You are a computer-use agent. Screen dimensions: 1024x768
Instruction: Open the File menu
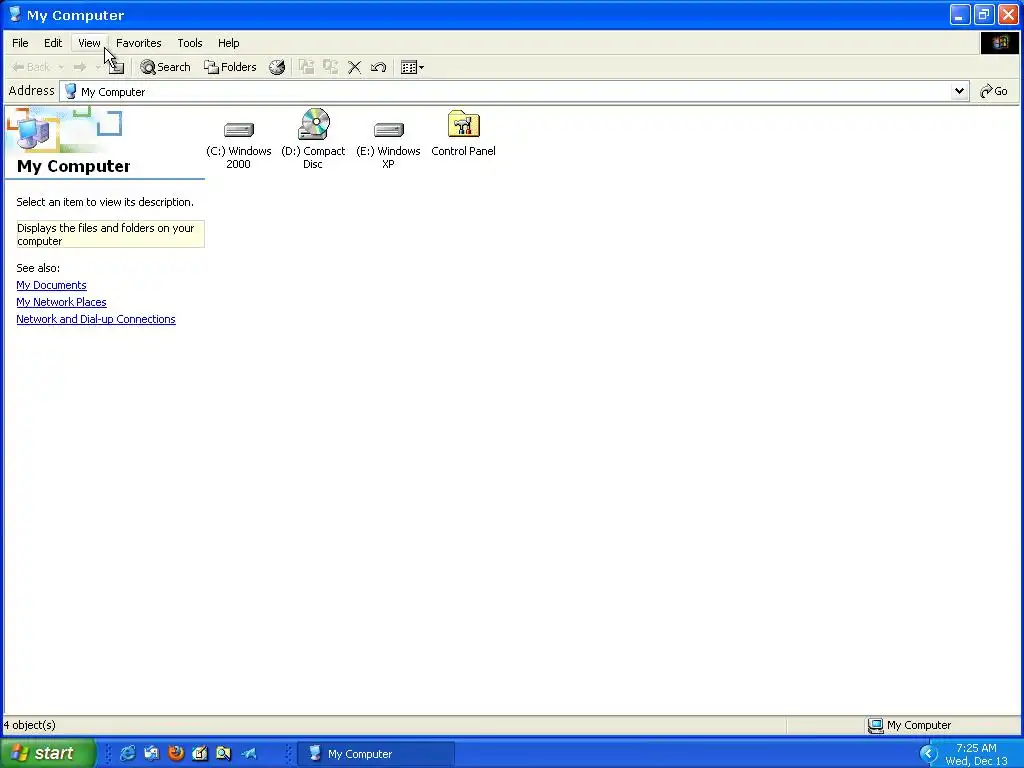click(x=20, y=43)
